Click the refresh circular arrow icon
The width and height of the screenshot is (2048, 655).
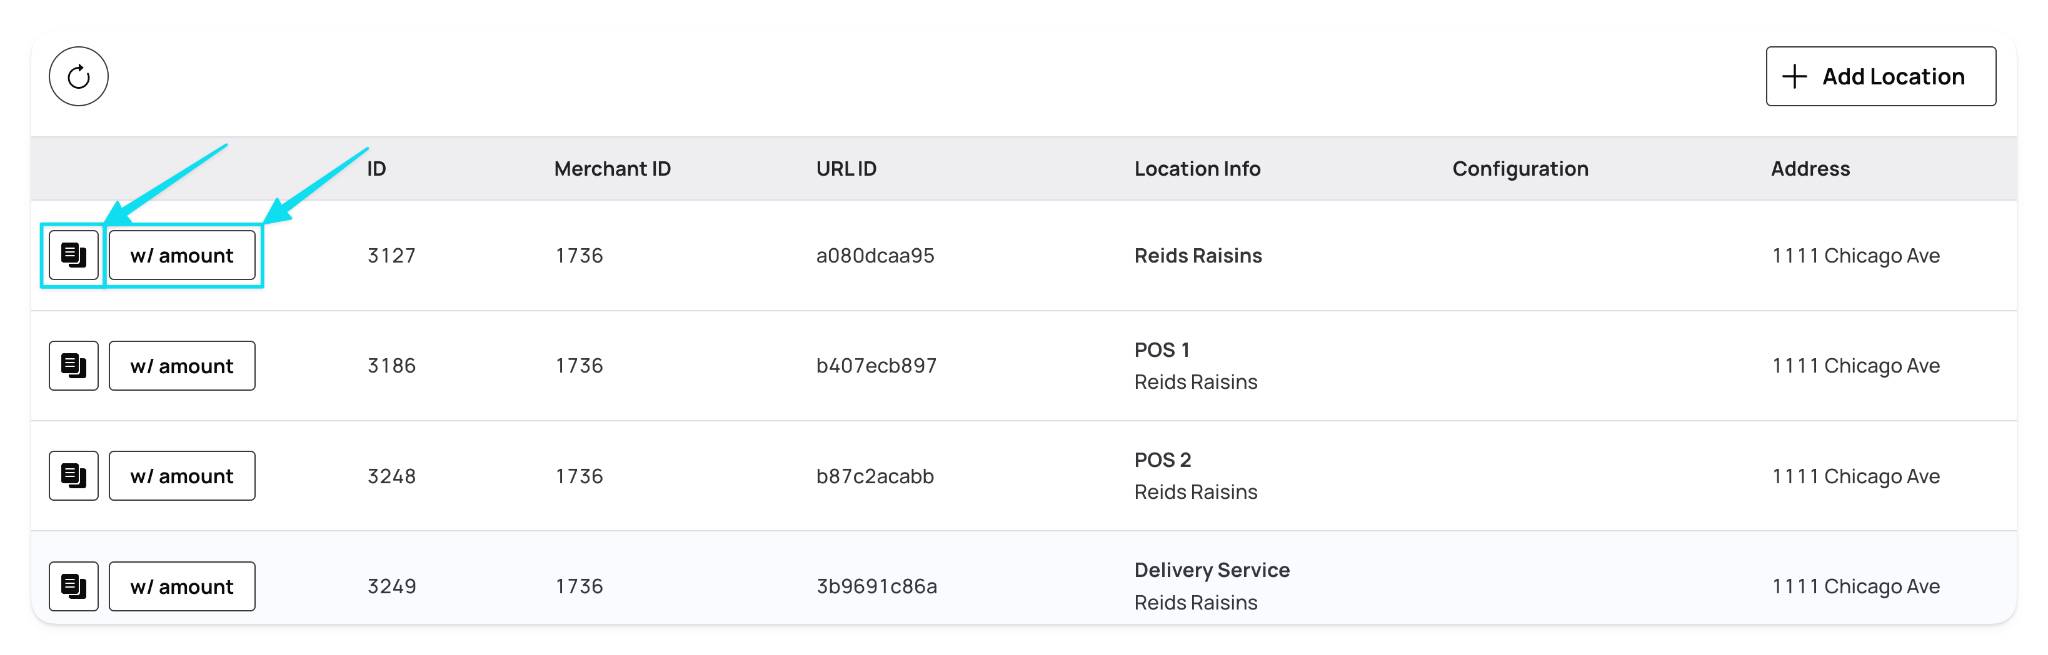pos(79,76)
